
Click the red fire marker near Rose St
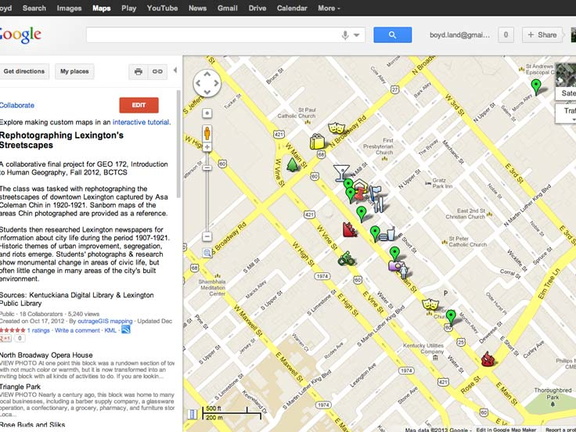coord(488,359)
